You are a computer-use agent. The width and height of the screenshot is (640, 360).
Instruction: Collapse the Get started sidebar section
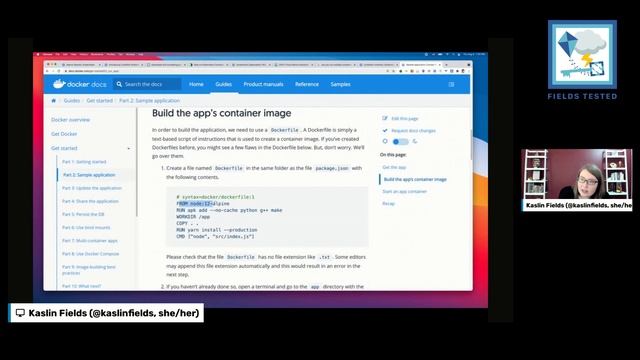[x=129, y=148]
